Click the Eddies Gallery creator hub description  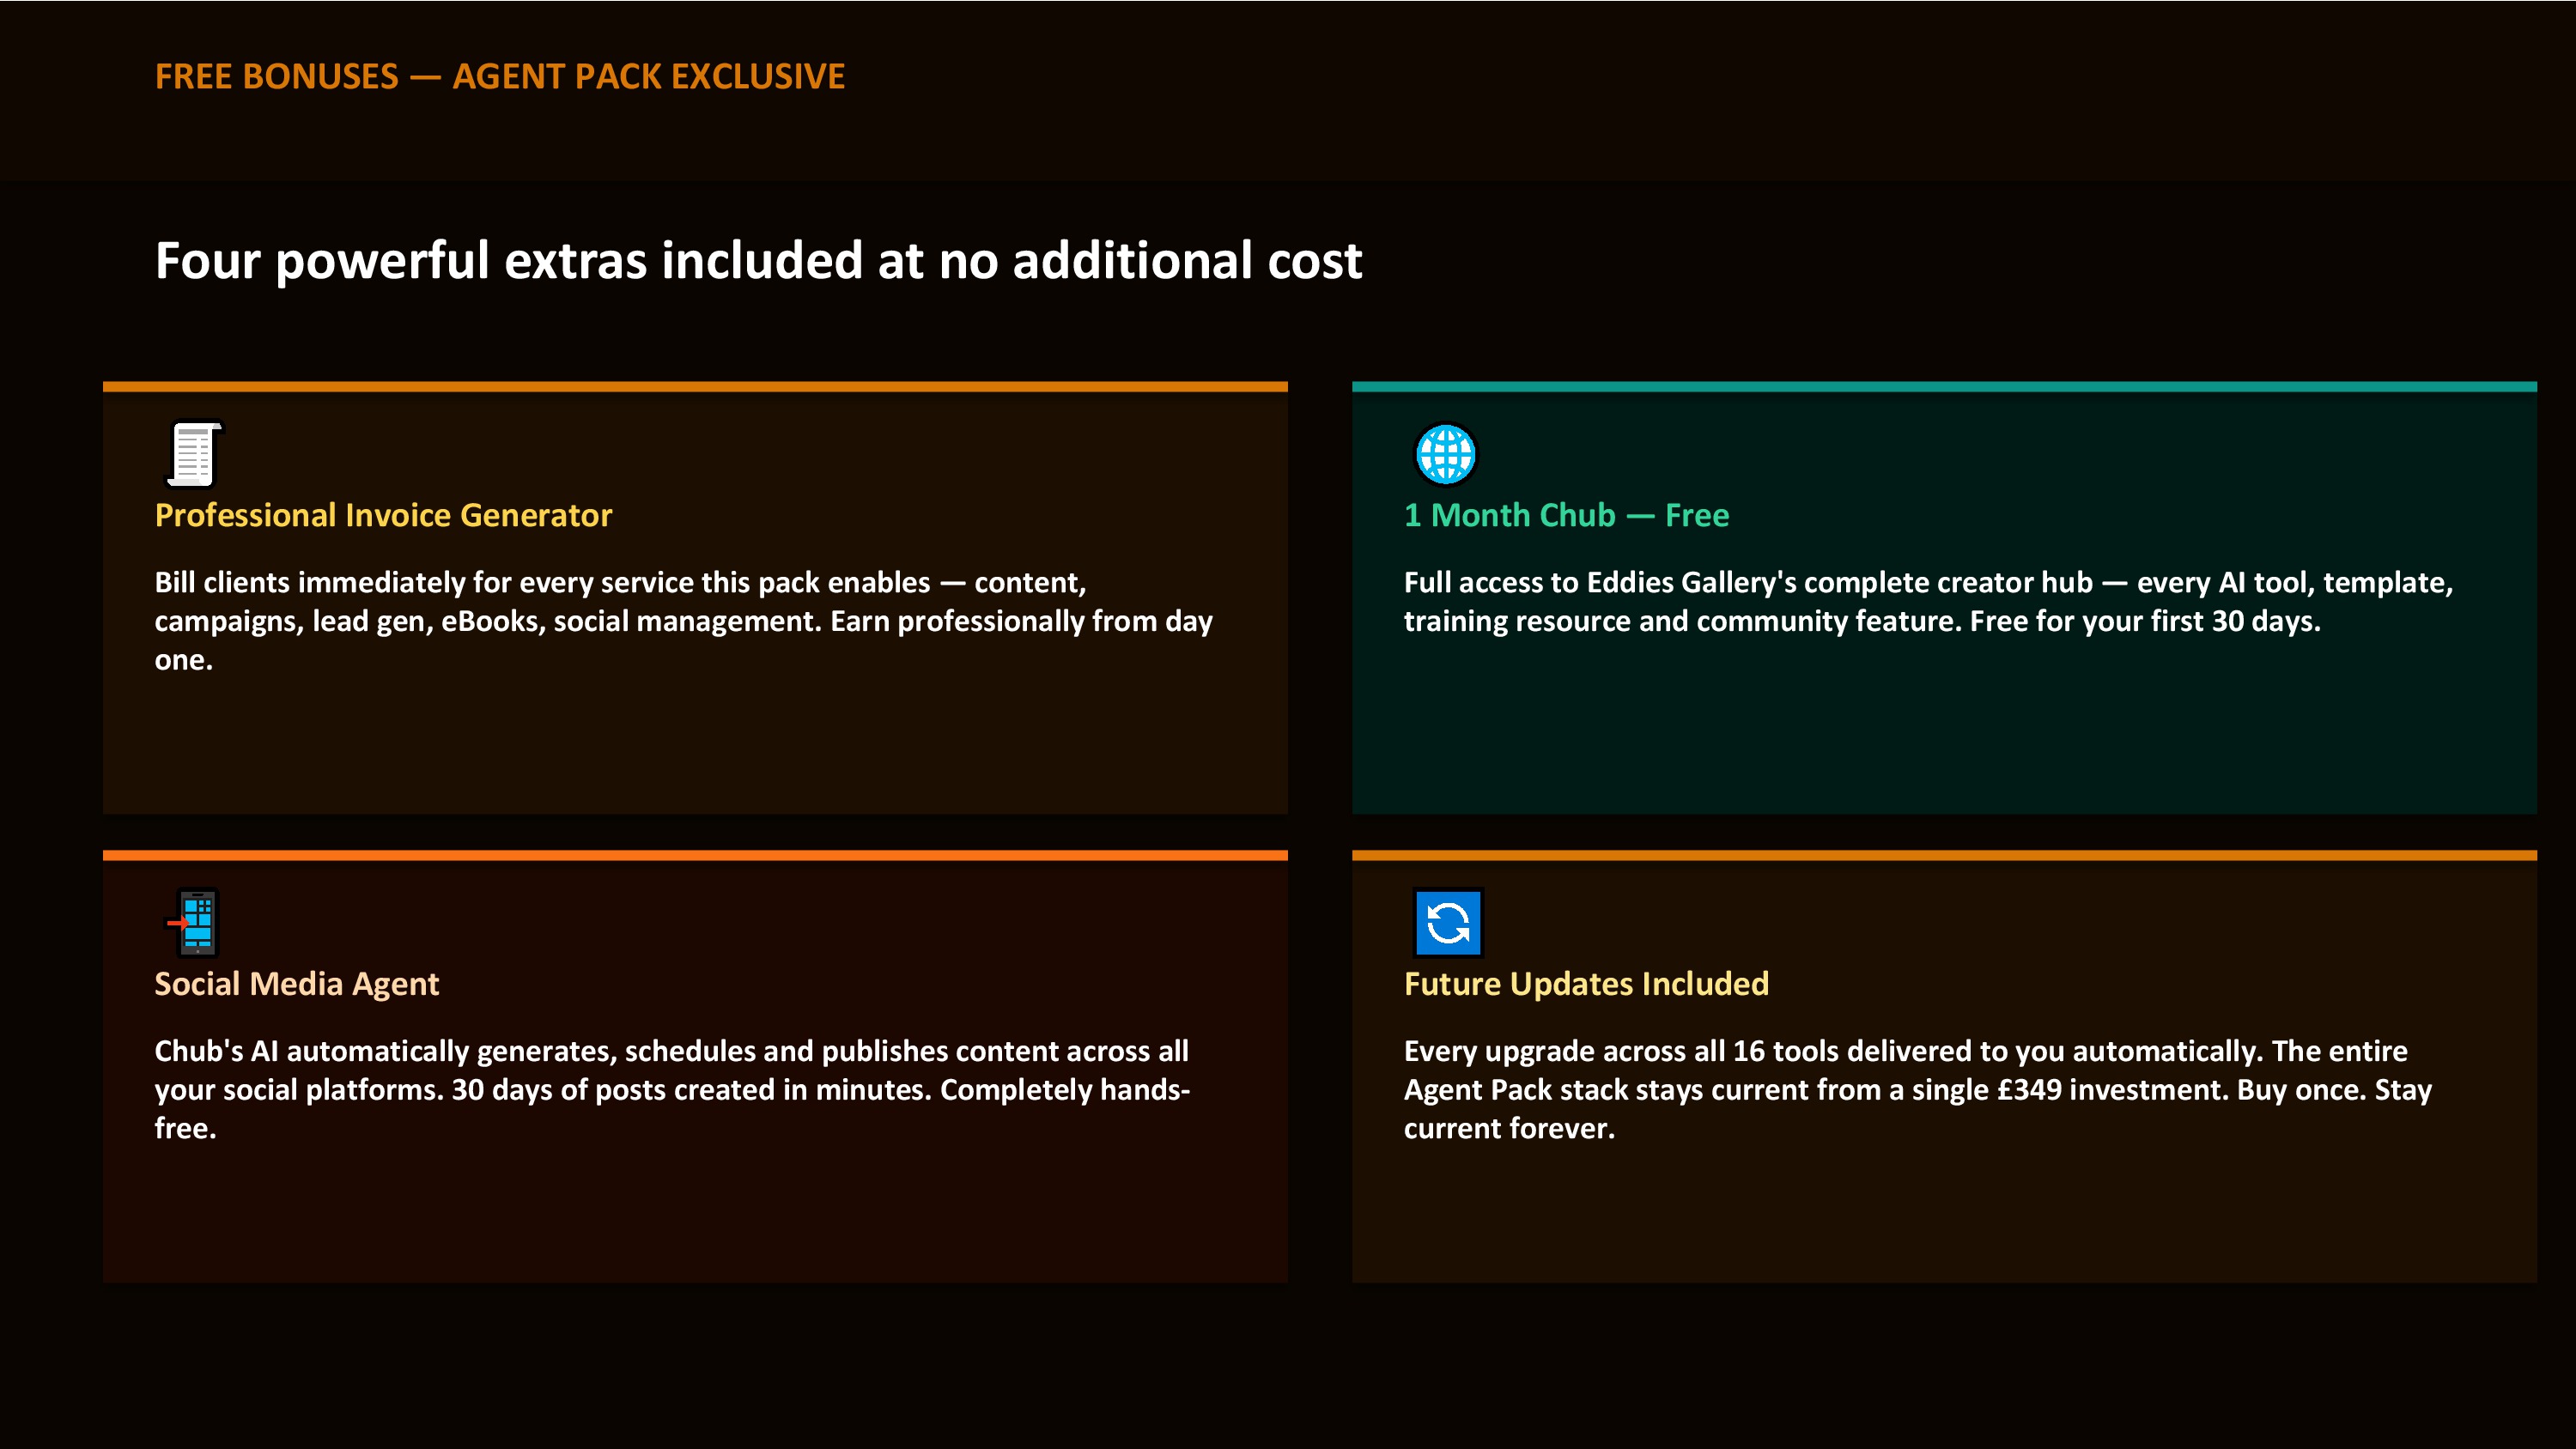[1928, 601]
